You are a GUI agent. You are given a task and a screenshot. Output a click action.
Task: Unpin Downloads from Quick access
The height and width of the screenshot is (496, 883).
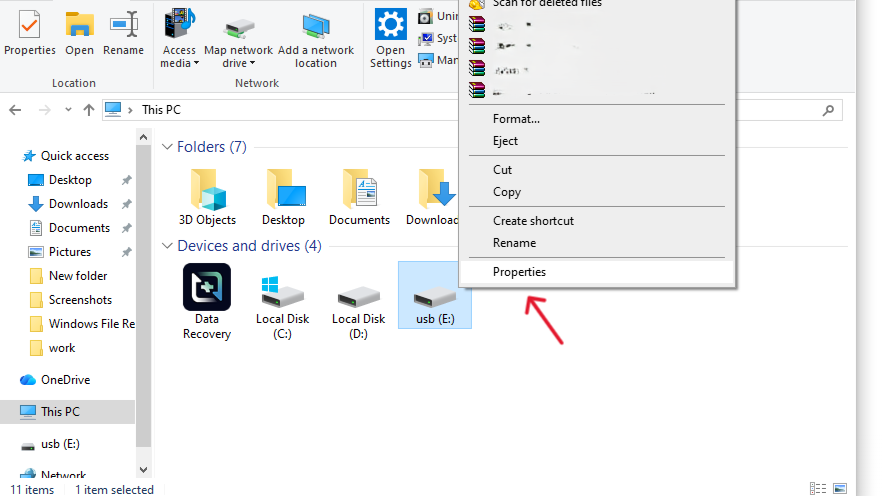tap(127, 204)
